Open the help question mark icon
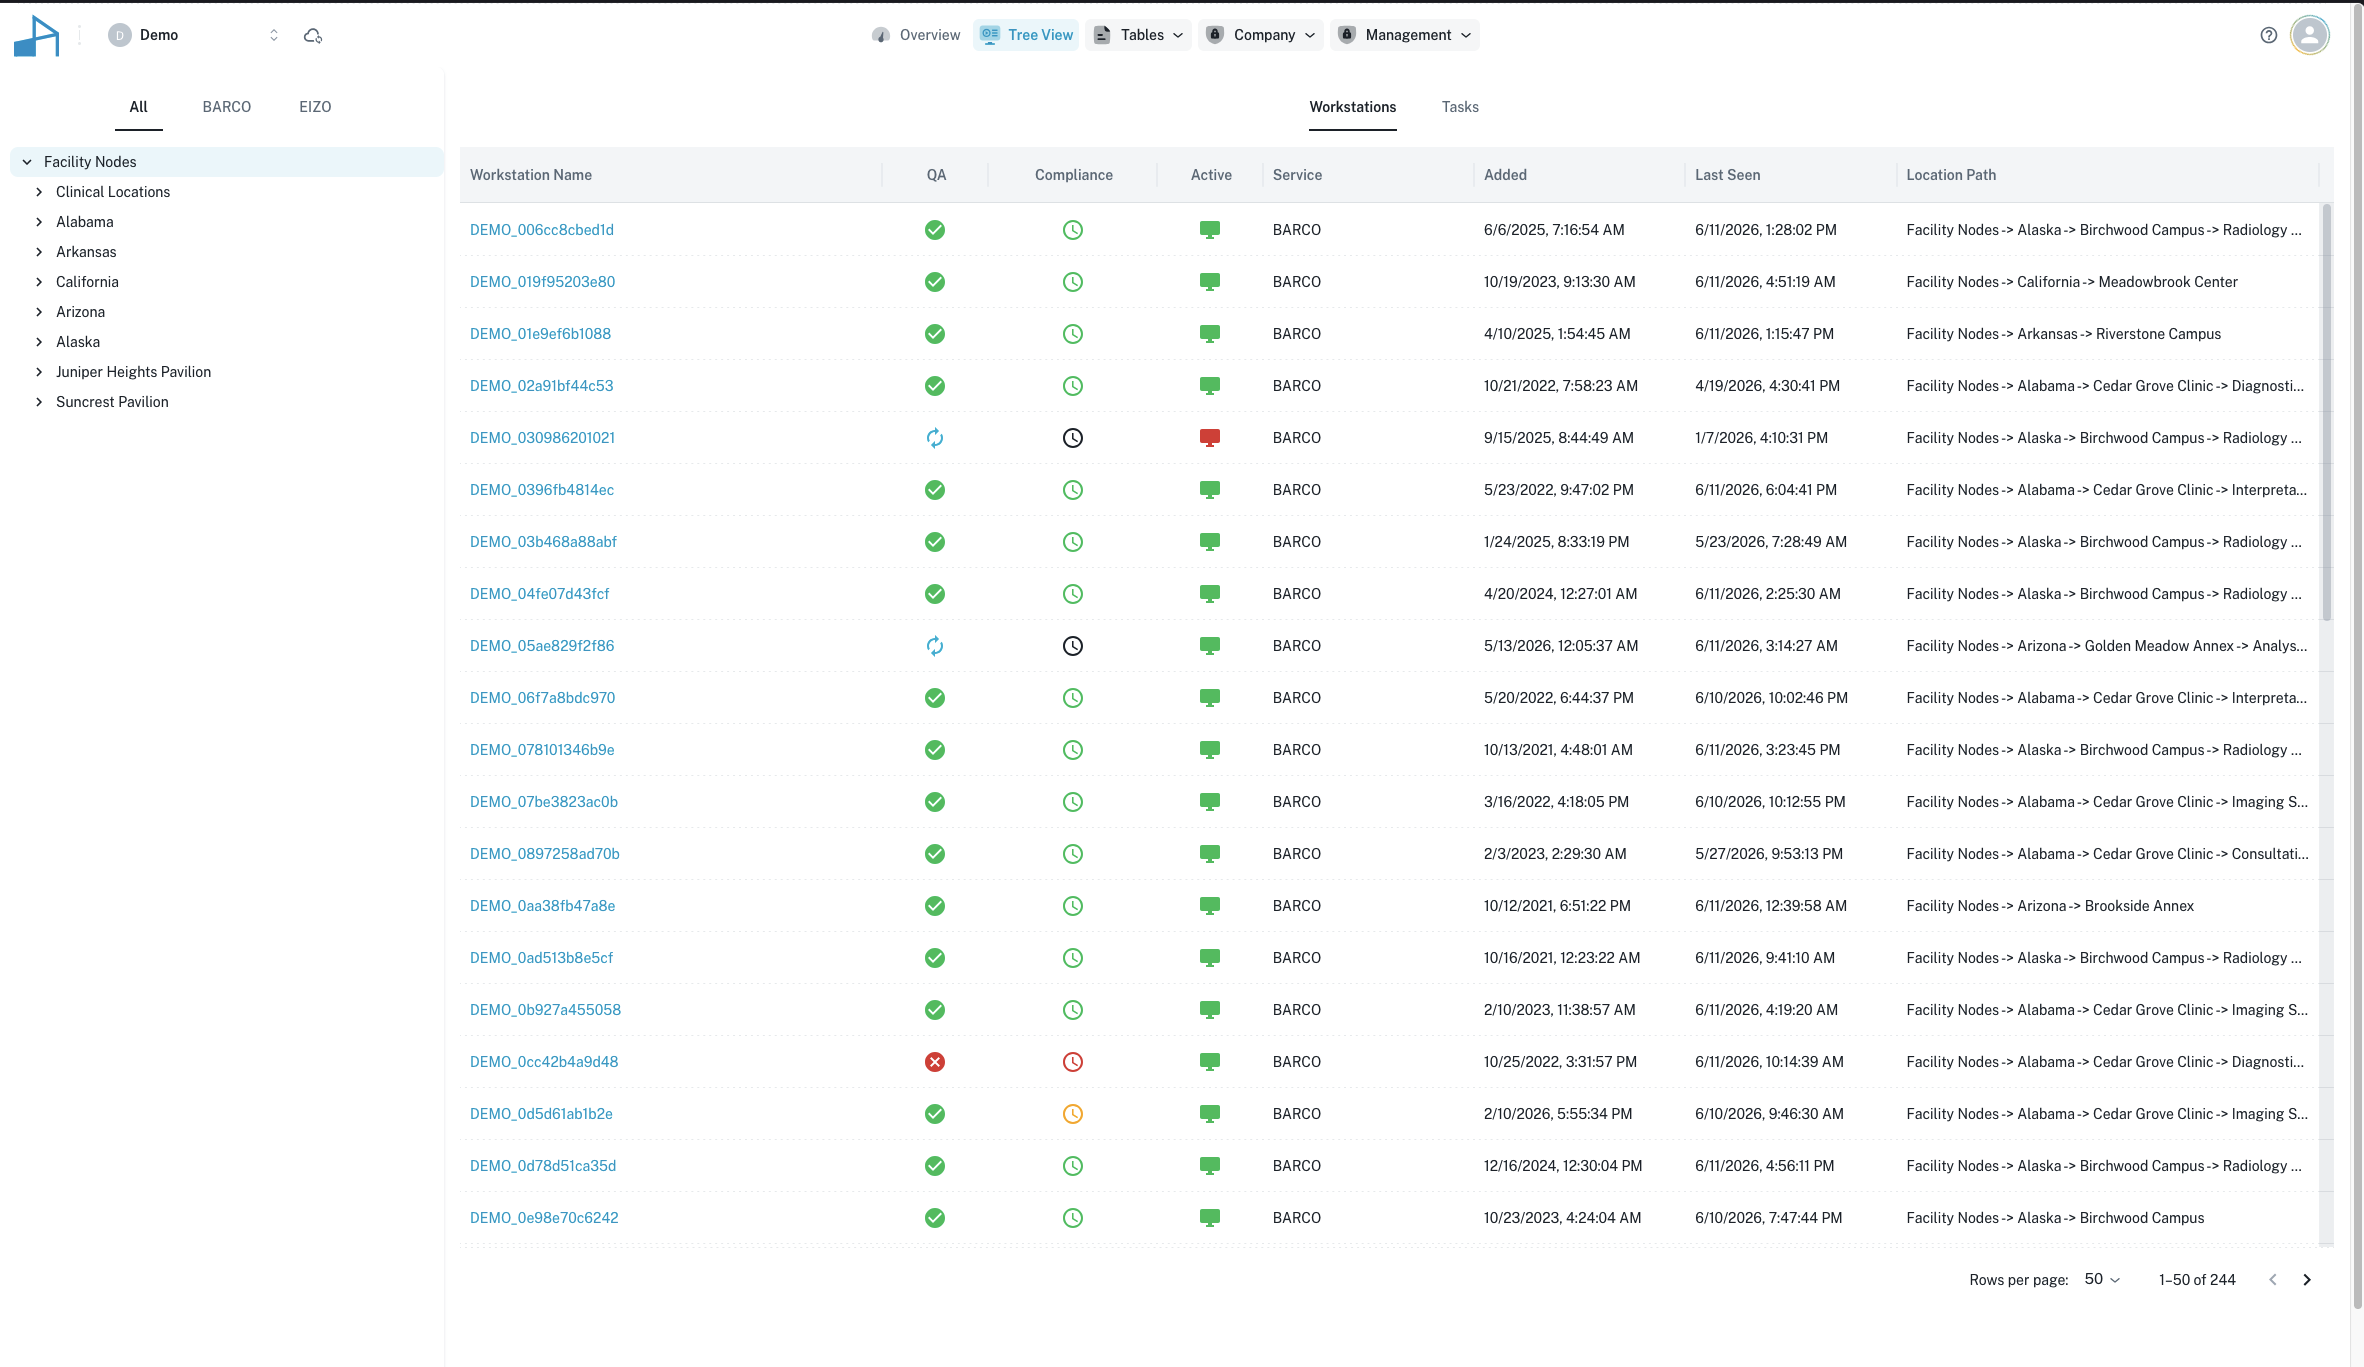This screenshot has width=2364, height=1367. (x=2269, y=35)
